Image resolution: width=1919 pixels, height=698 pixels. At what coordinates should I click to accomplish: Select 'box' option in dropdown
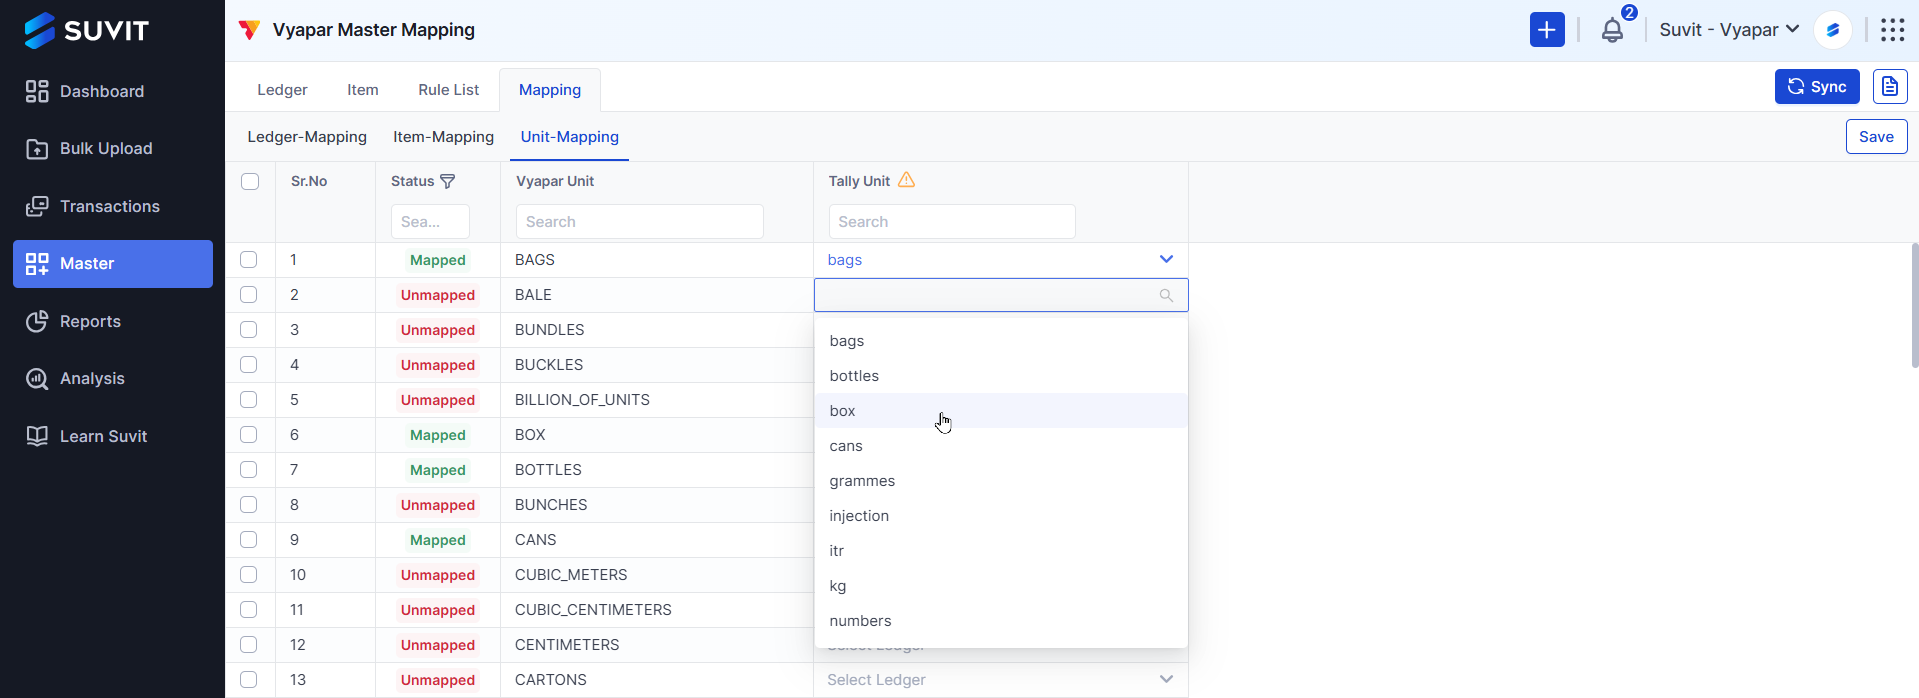[1001, 411]
